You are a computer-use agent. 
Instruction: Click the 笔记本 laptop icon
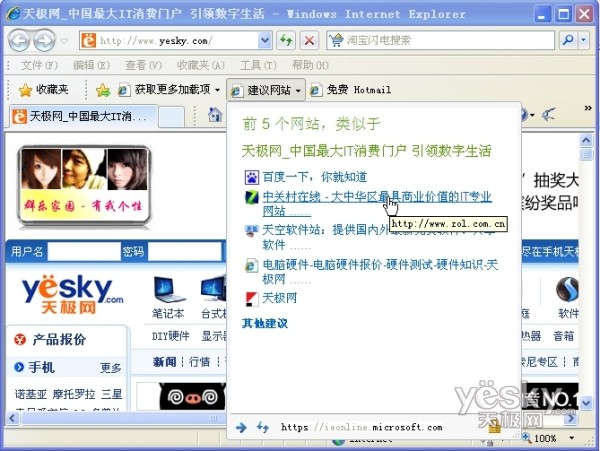point(168,289)
